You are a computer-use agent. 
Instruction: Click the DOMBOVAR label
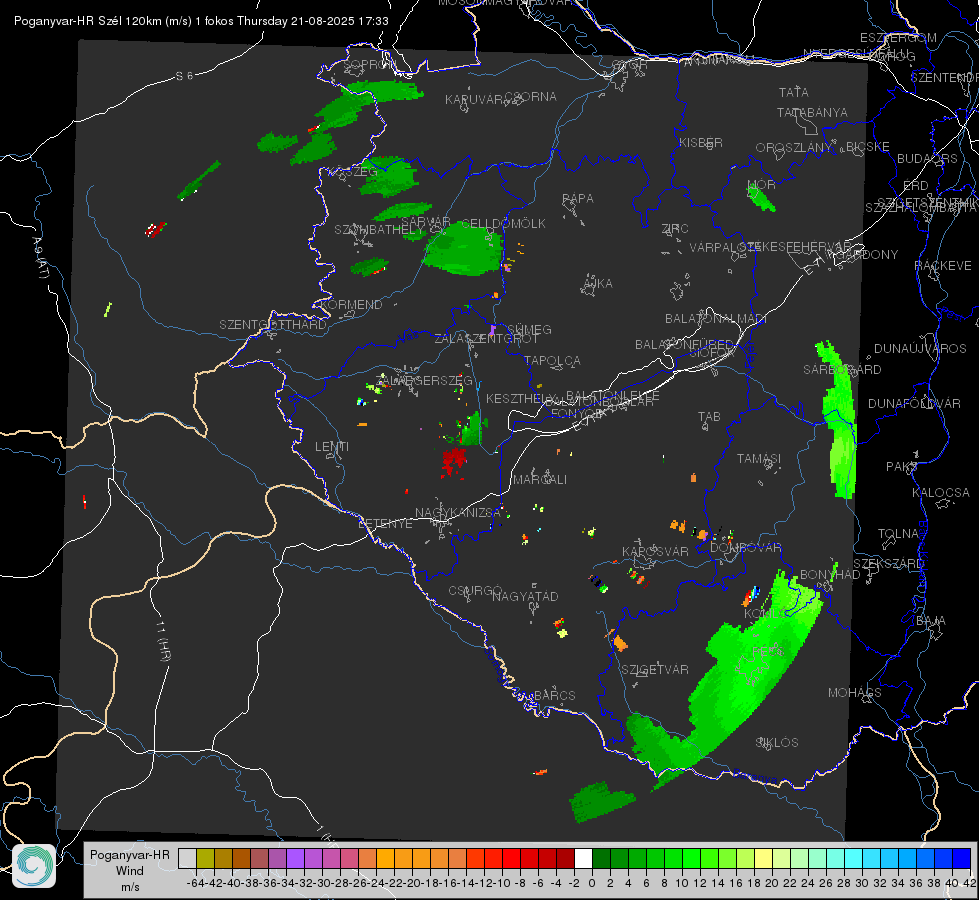(745, 548)
